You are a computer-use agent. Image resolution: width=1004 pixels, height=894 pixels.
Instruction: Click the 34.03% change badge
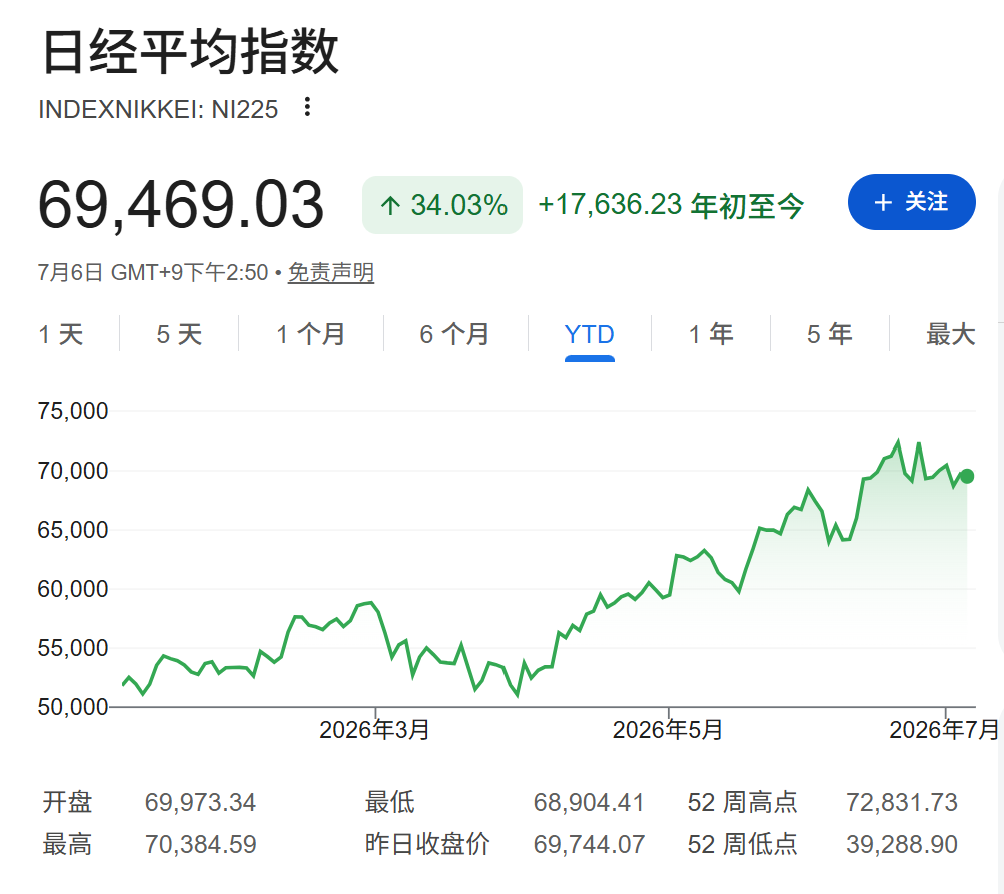pyautogui.click(x=442, y=205)
